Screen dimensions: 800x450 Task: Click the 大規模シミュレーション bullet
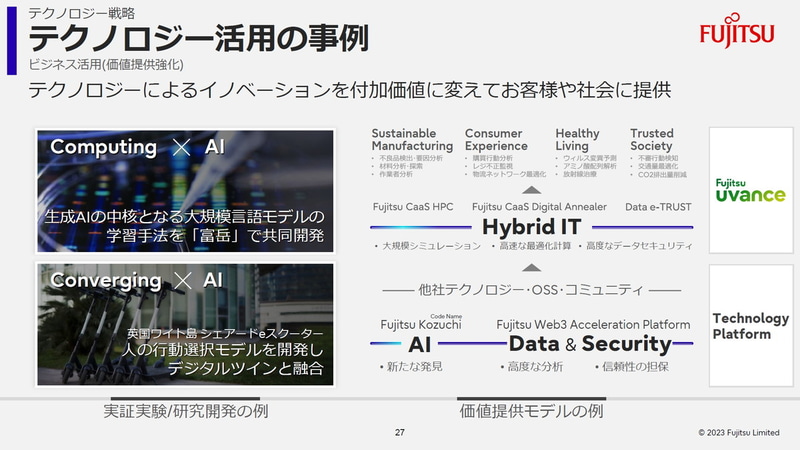point(428,246)
